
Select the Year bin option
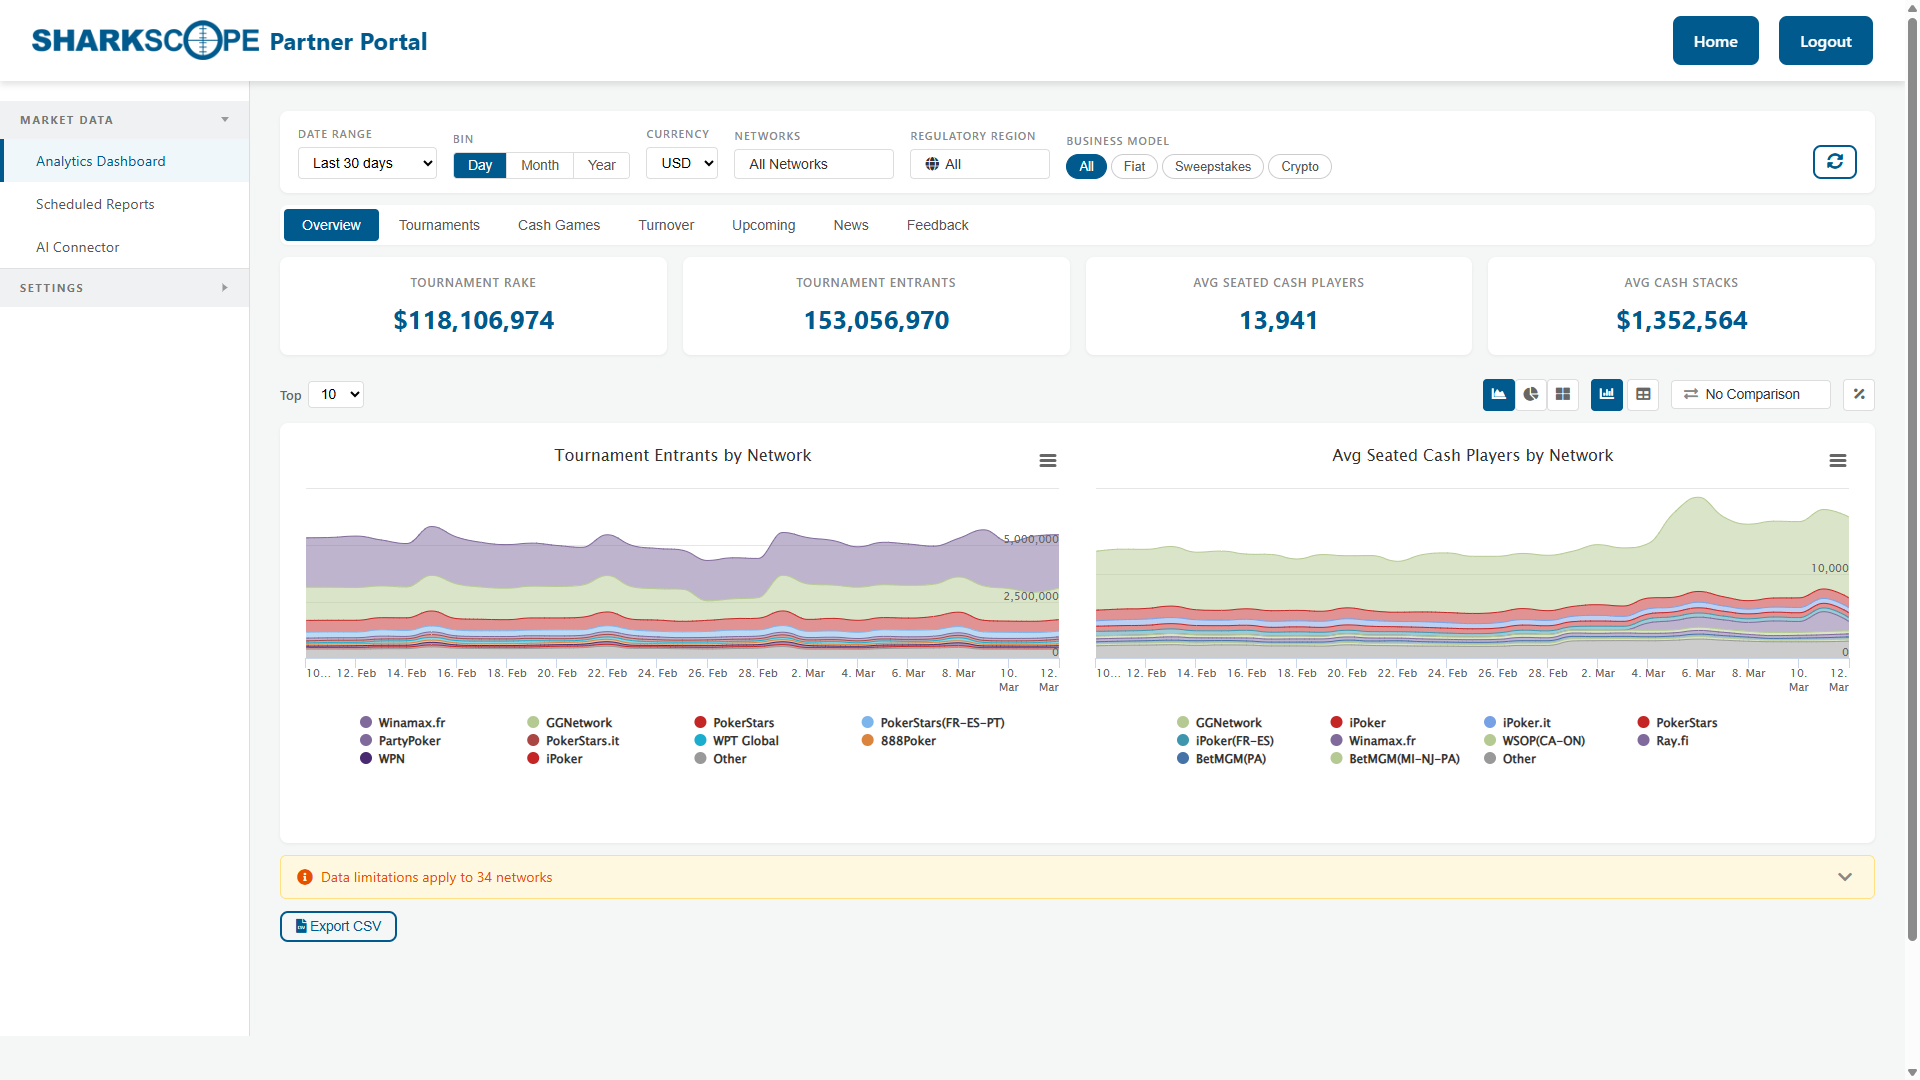coord(601,165)
